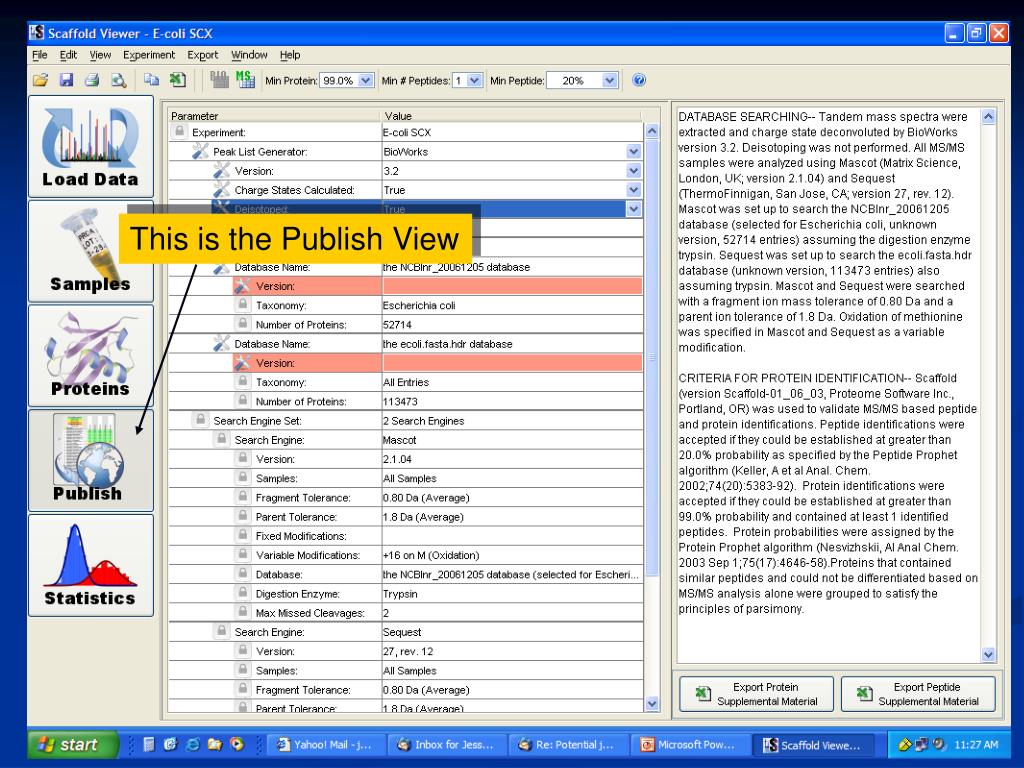The height and width of the screenshot is (768, 1024).
Task: Open the View menu
Action: pos(100,55)
